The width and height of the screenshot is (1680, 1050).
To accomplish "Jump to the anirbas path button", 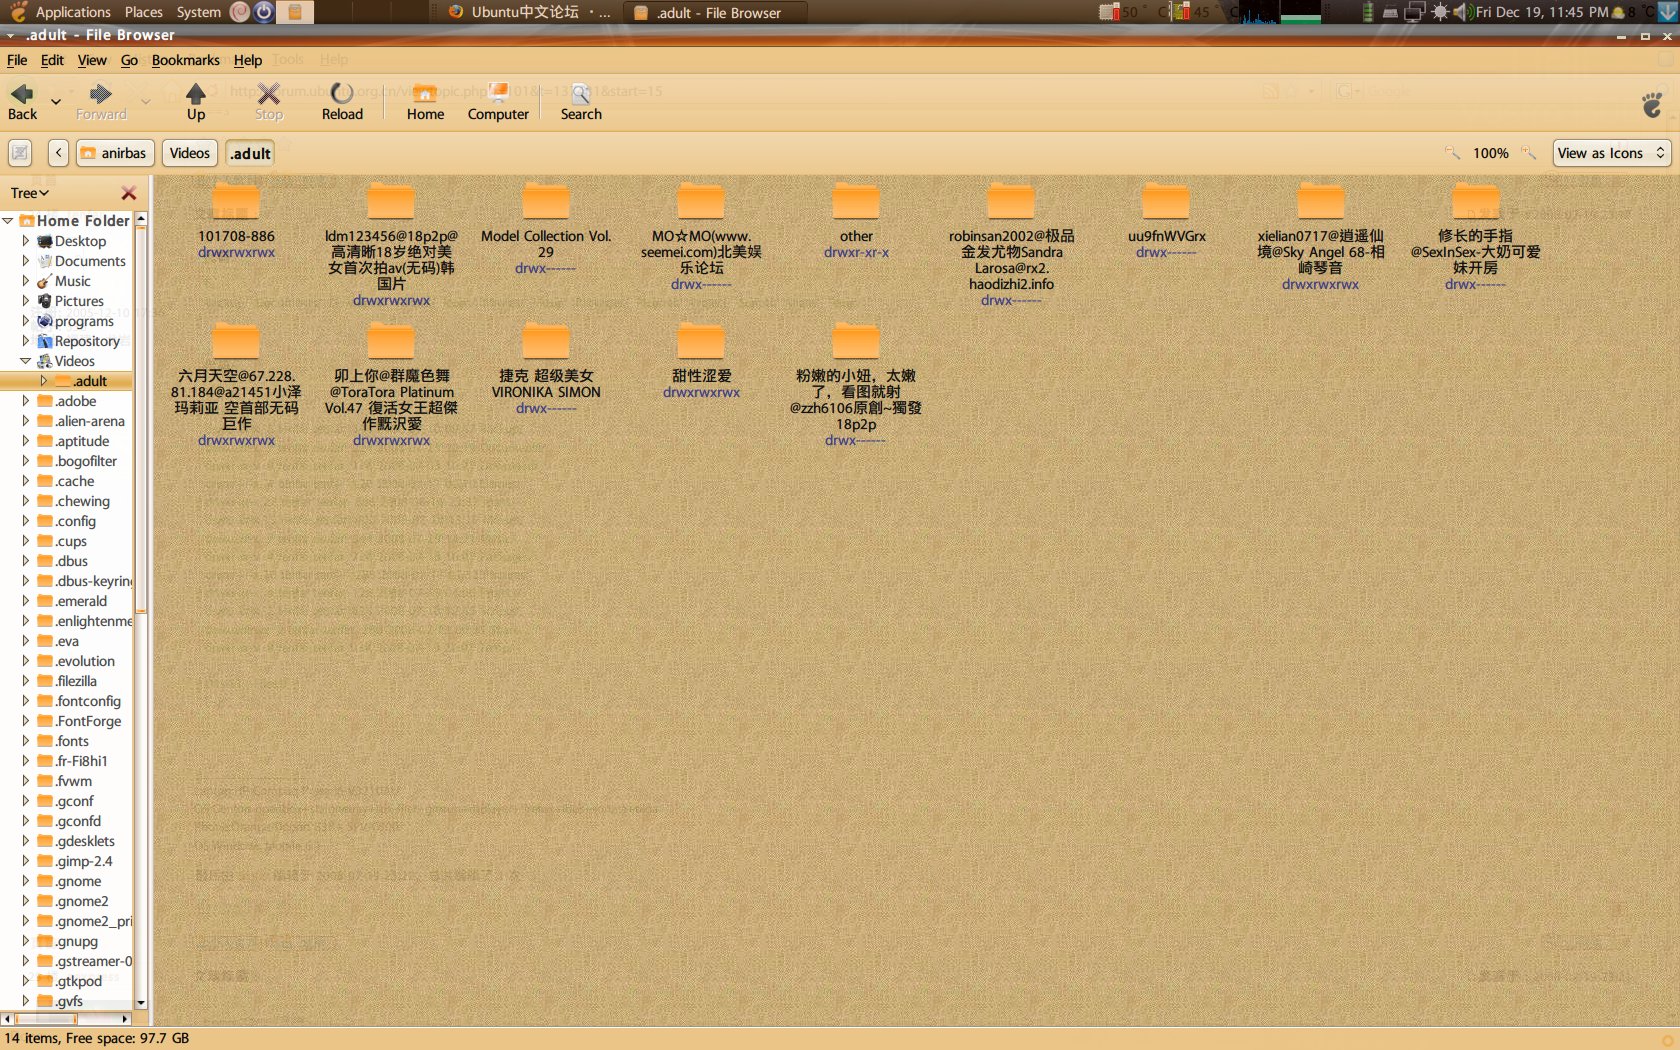I will [x=114, y=153].
